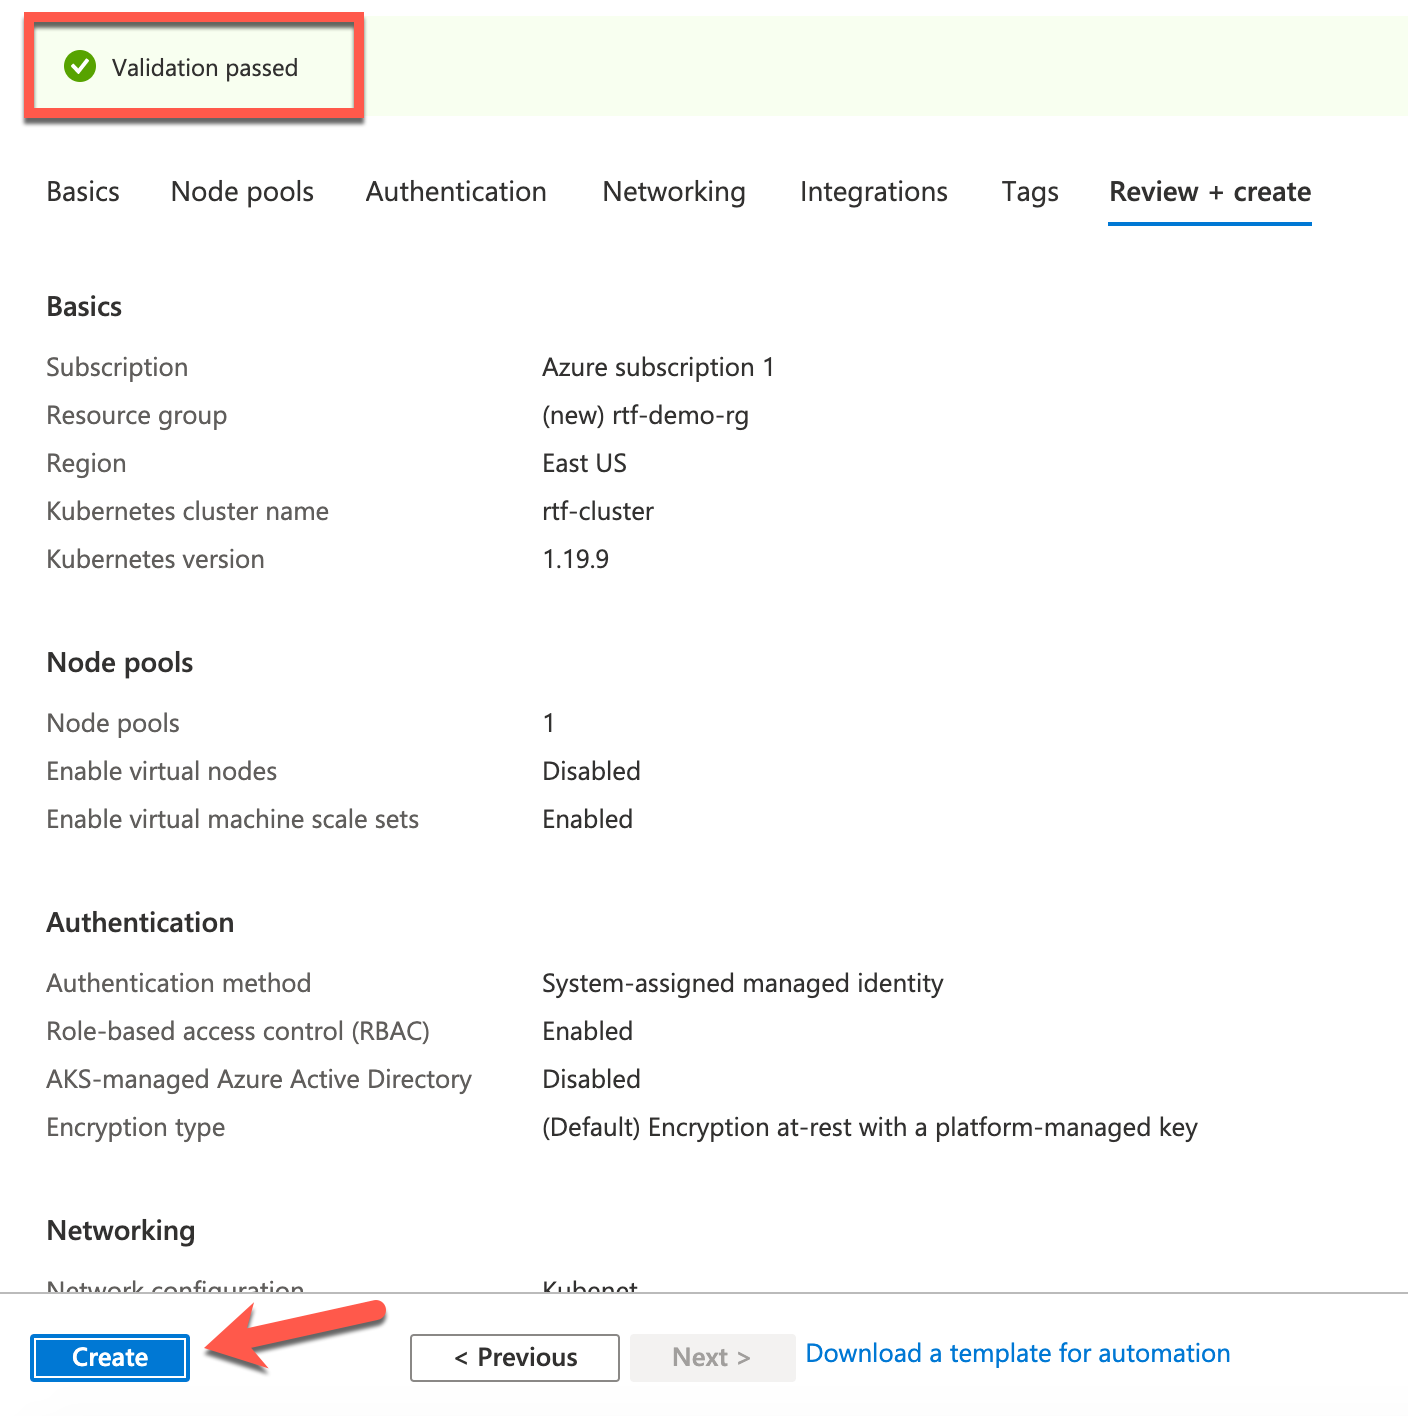Click the rtf-cluster cluster name value
Image resolution: width=1408 pixels, height=1416 pixels.
tap(598, 511)
